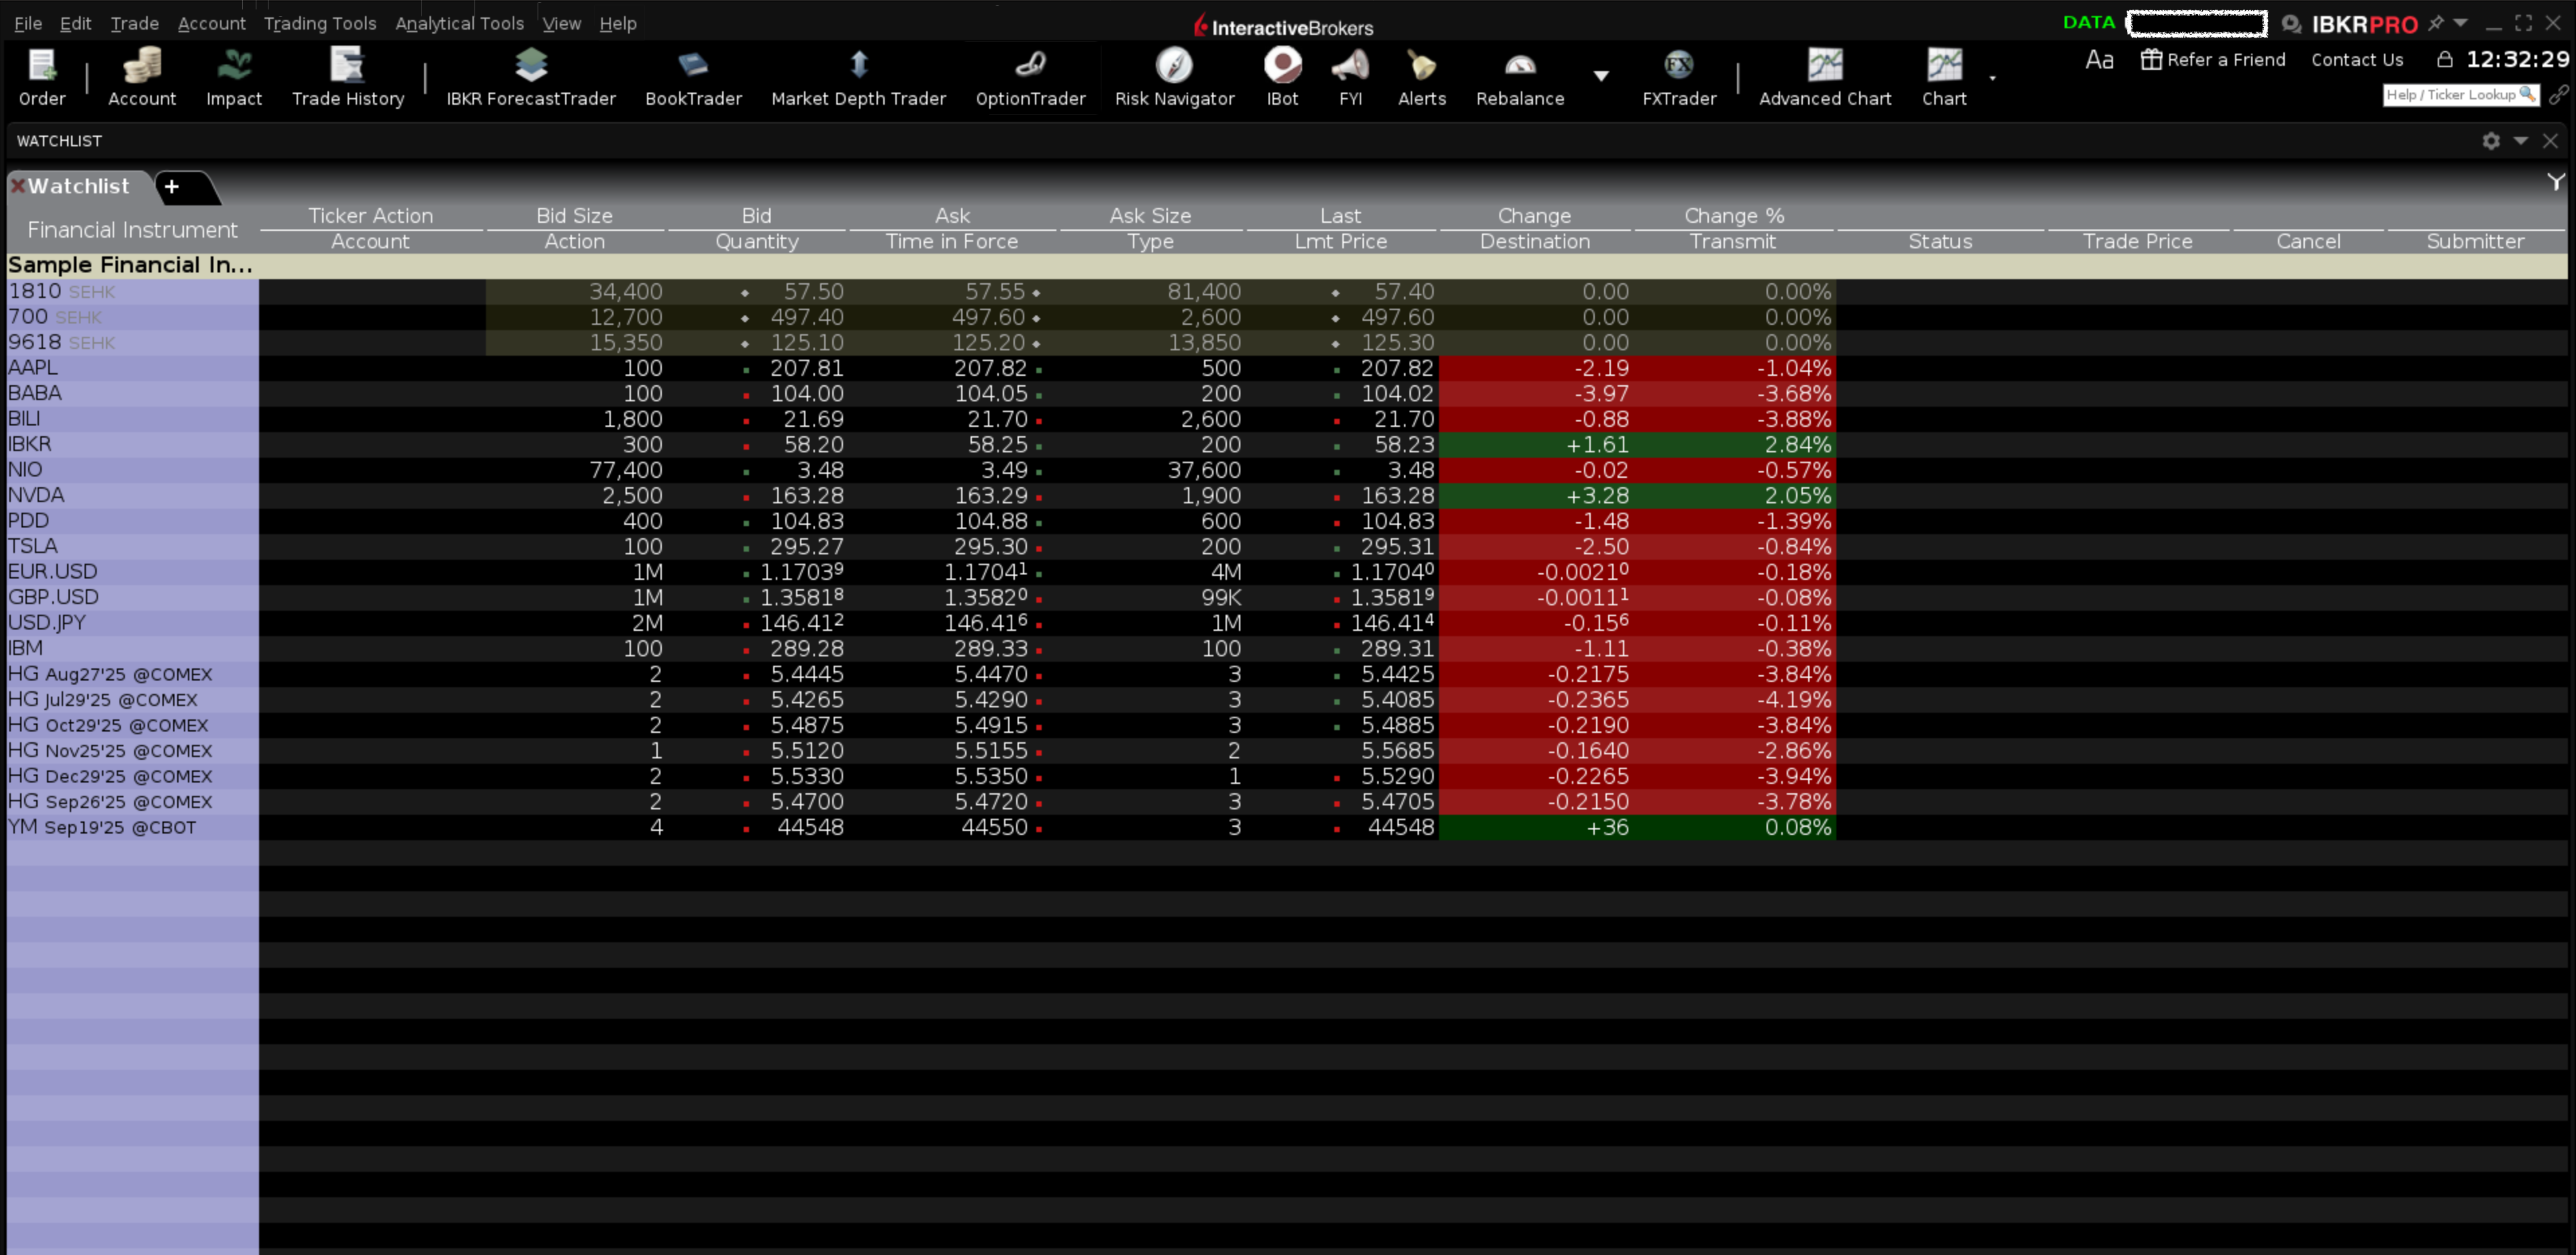Launch the Impact dashboard

[234, 77]
